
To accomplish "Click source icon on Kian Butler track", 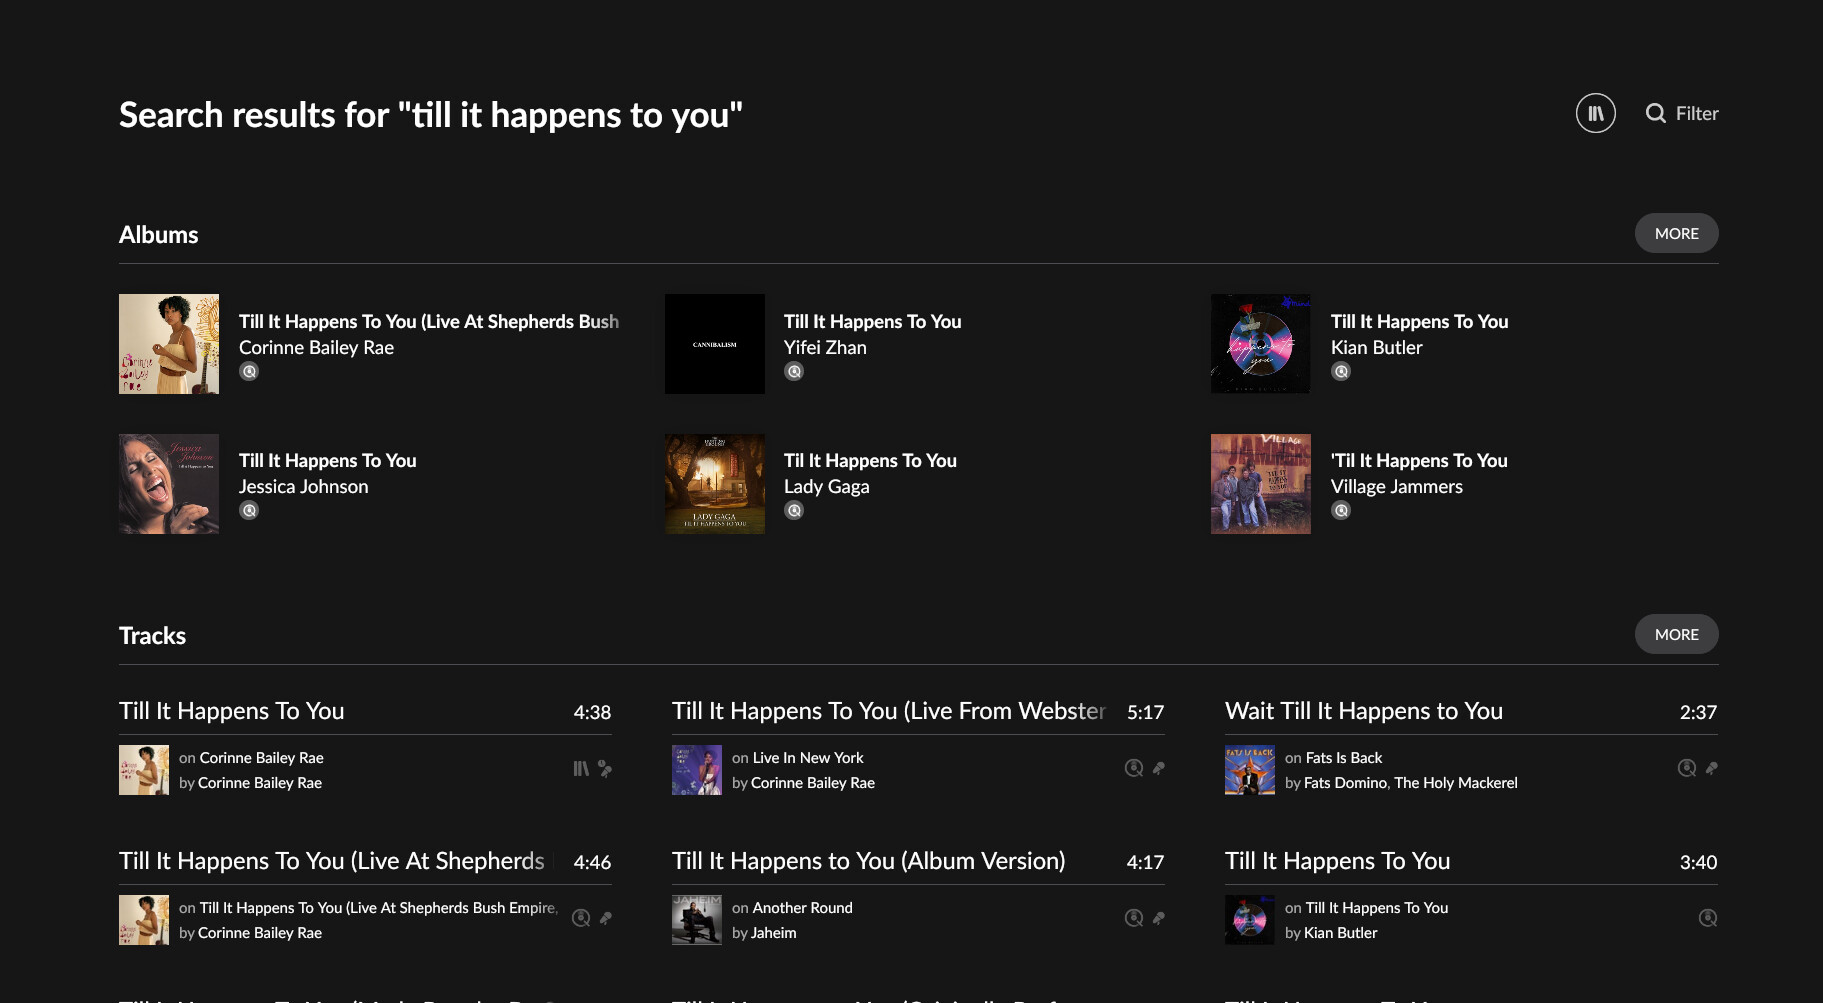I will click(x=1708, y=918).
